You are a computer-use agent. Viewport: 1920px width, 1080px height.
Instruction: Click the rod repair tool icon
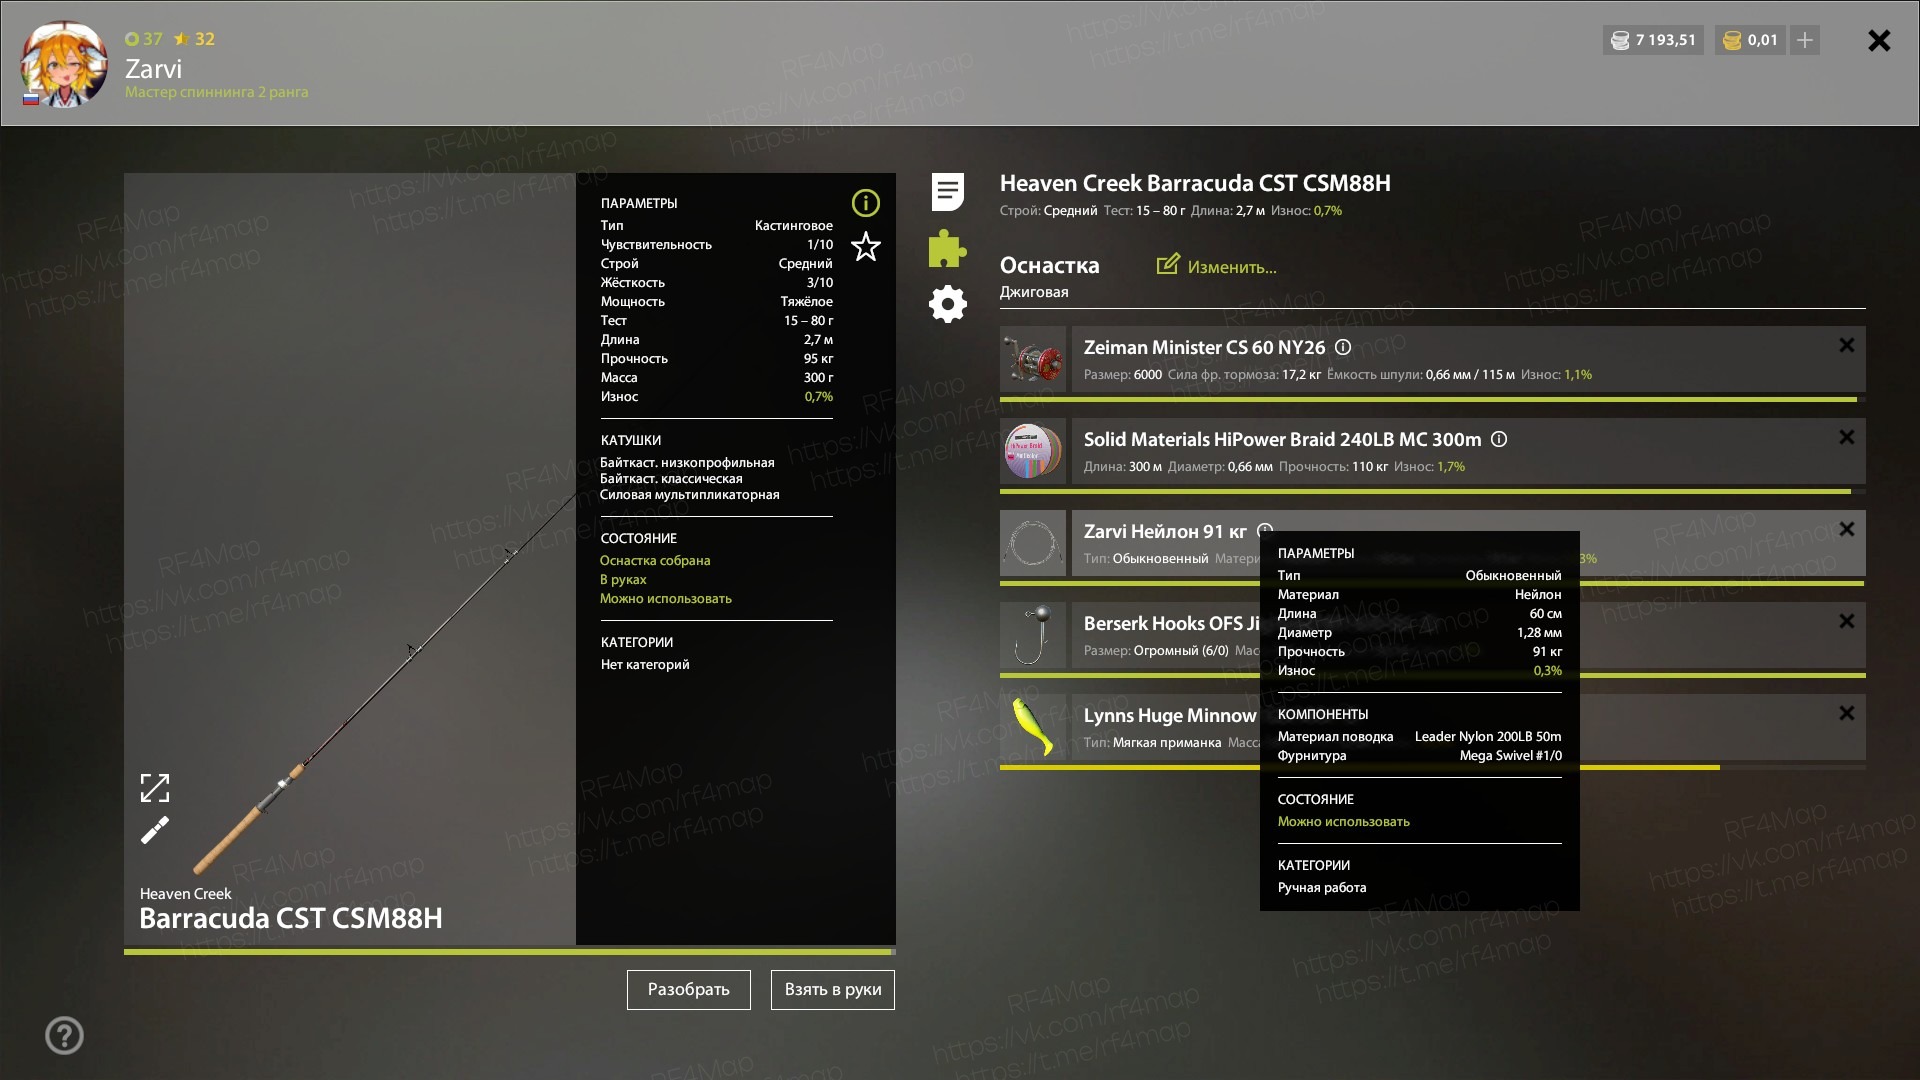pyautogui.click(x=155, y=830)
